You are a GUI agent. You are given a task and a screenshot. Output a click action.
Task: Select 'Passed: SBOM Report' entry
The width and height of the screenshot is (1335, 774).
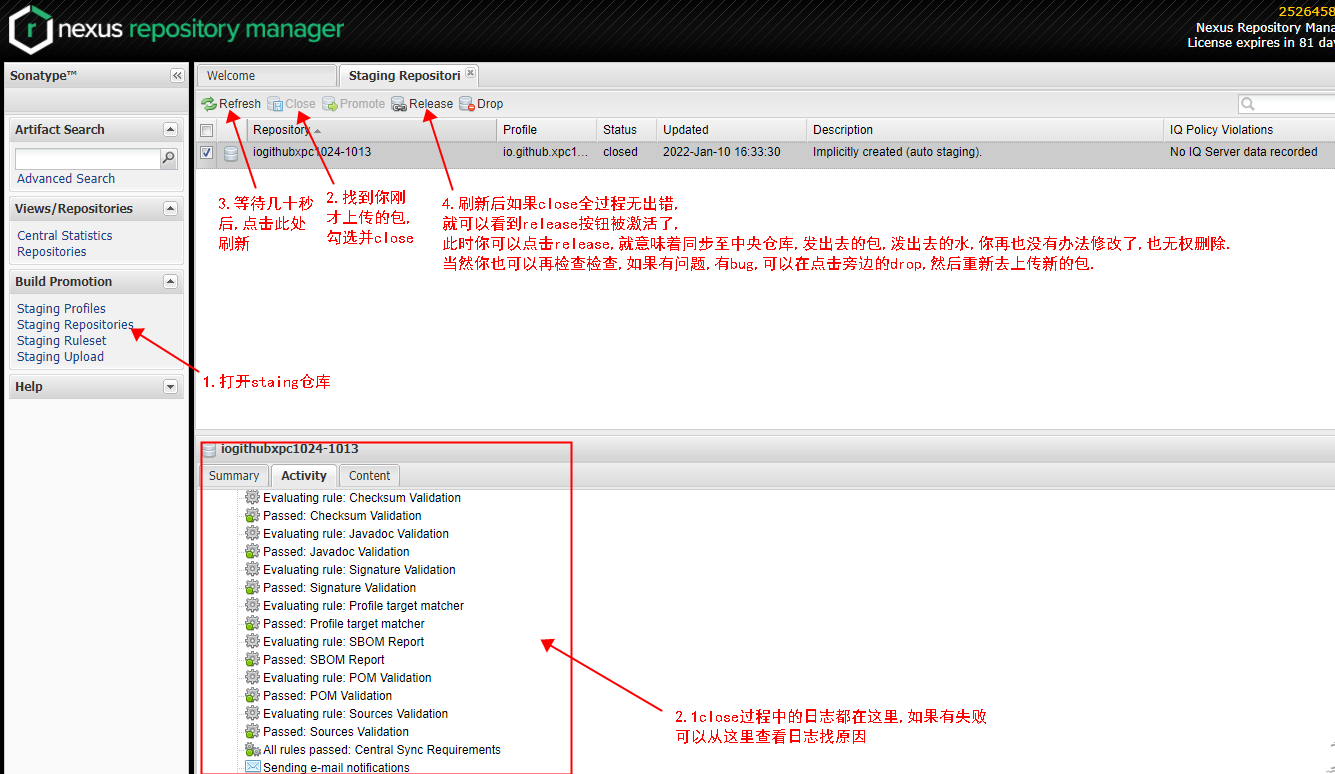tap(323, 660)
